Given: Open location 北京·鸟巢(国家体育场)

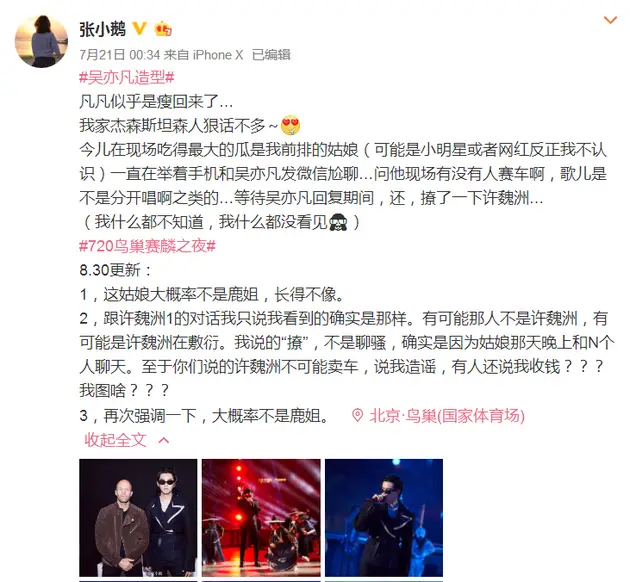Looking at the screenshot, I should 447,416.
